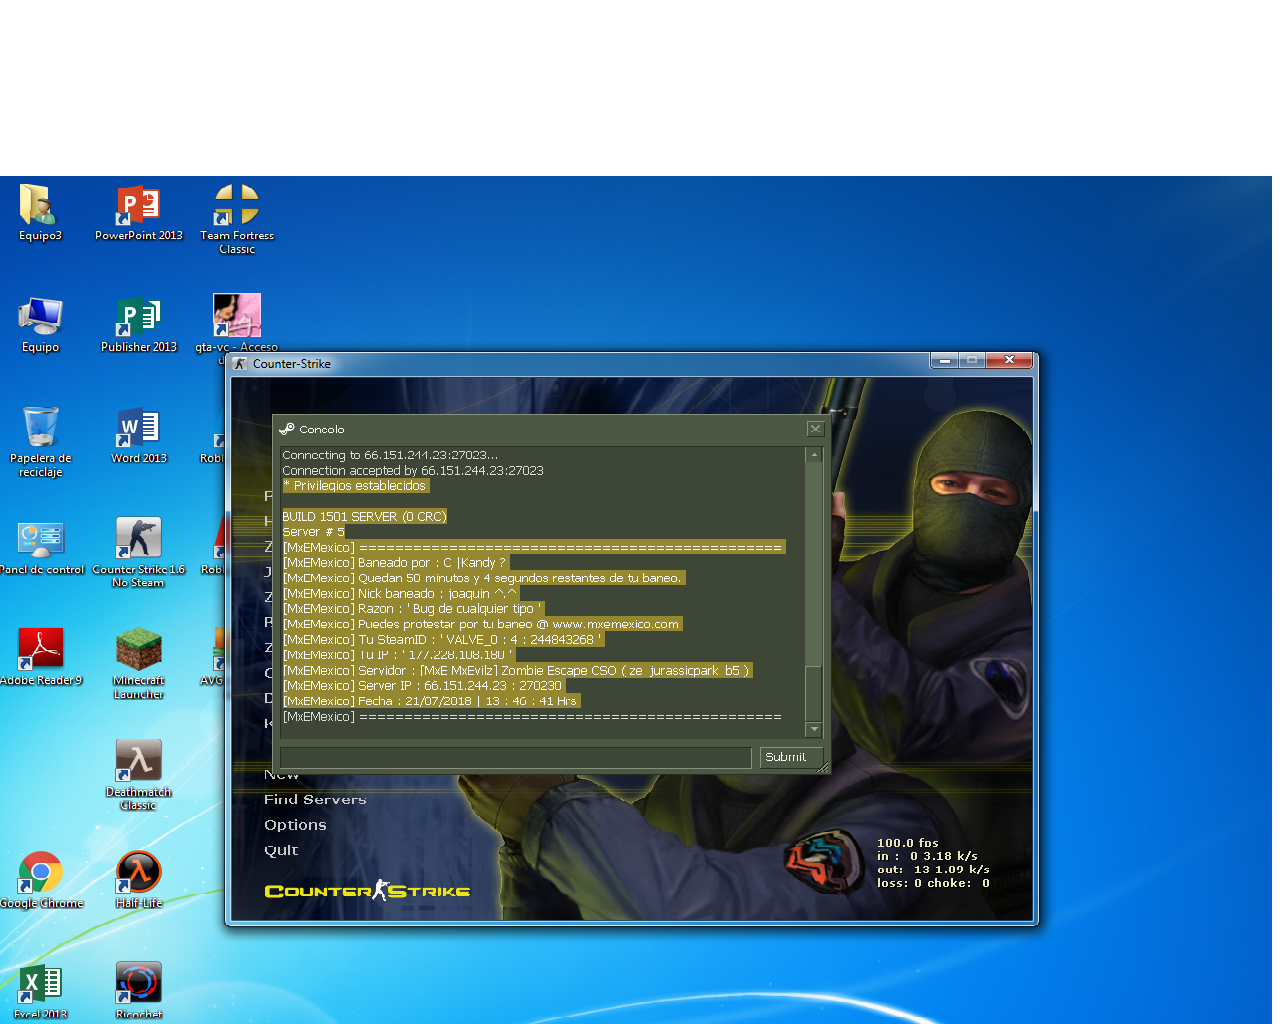
Task: Launch Minecraft Launcher icon
Action: (139, 664)
